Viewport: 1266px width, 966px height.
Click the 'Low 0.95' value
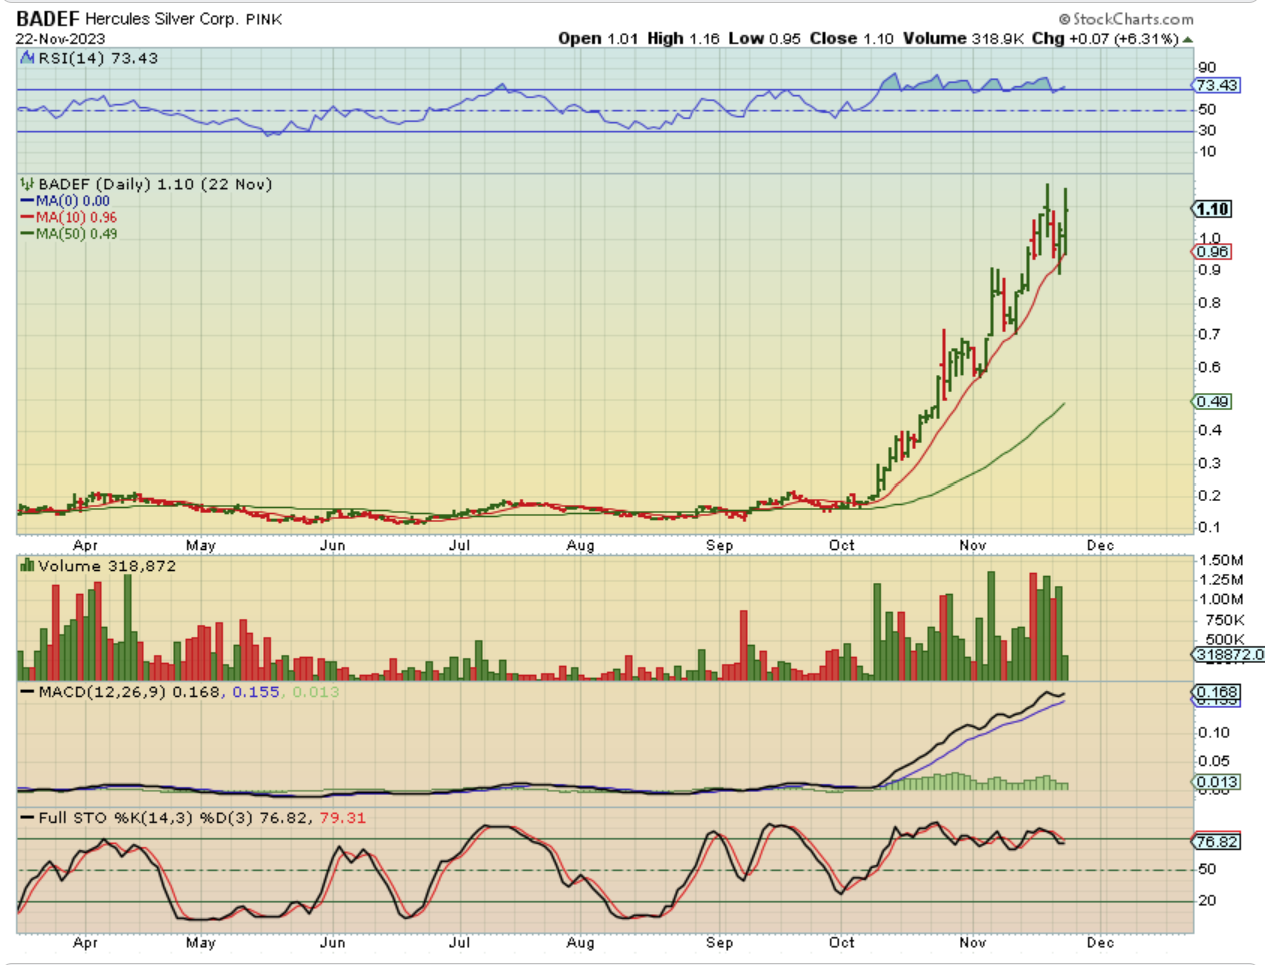pyautogui.click(x=764, y=39)
